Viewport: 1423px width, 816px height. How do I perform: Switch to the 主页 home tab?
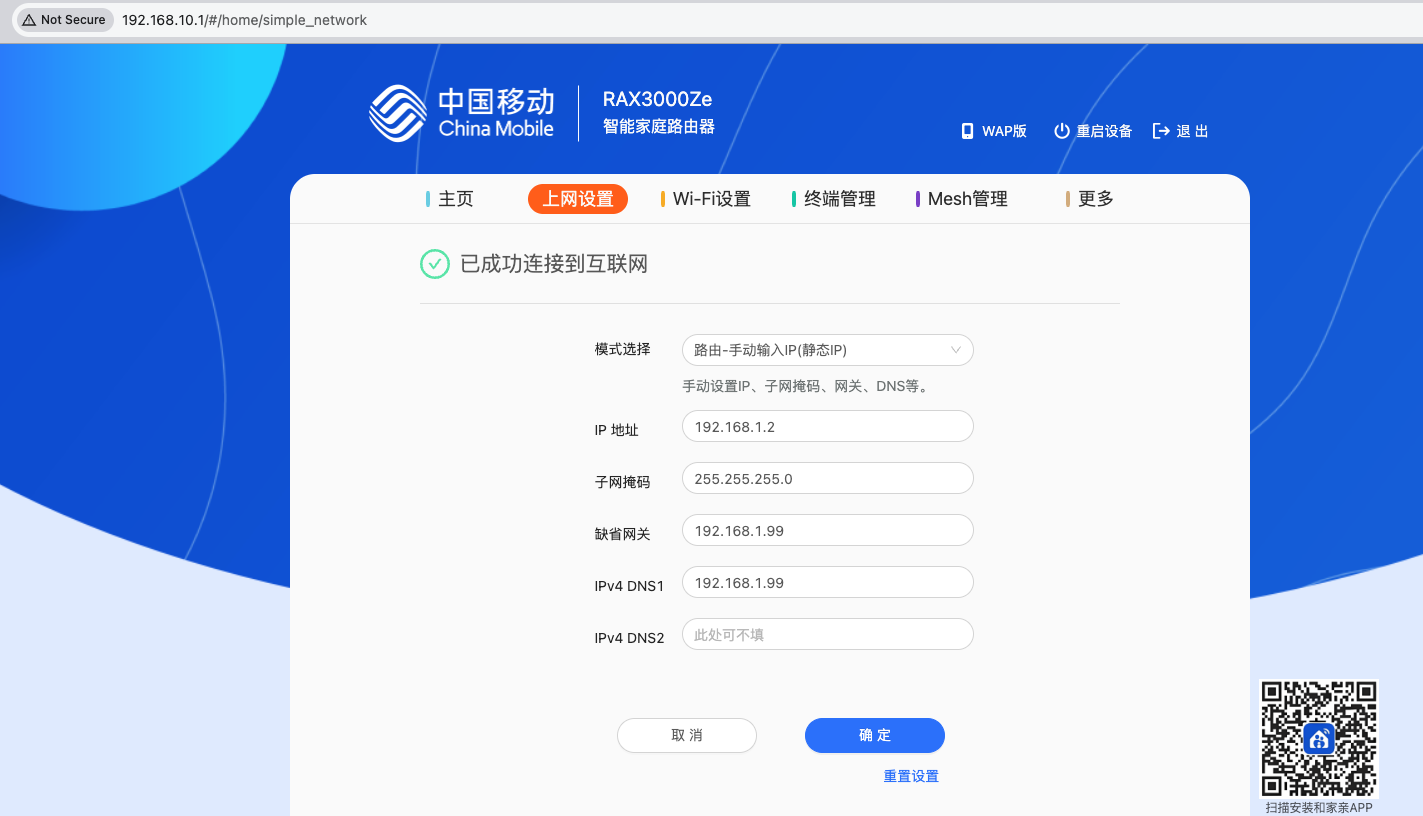click(455, 199)
